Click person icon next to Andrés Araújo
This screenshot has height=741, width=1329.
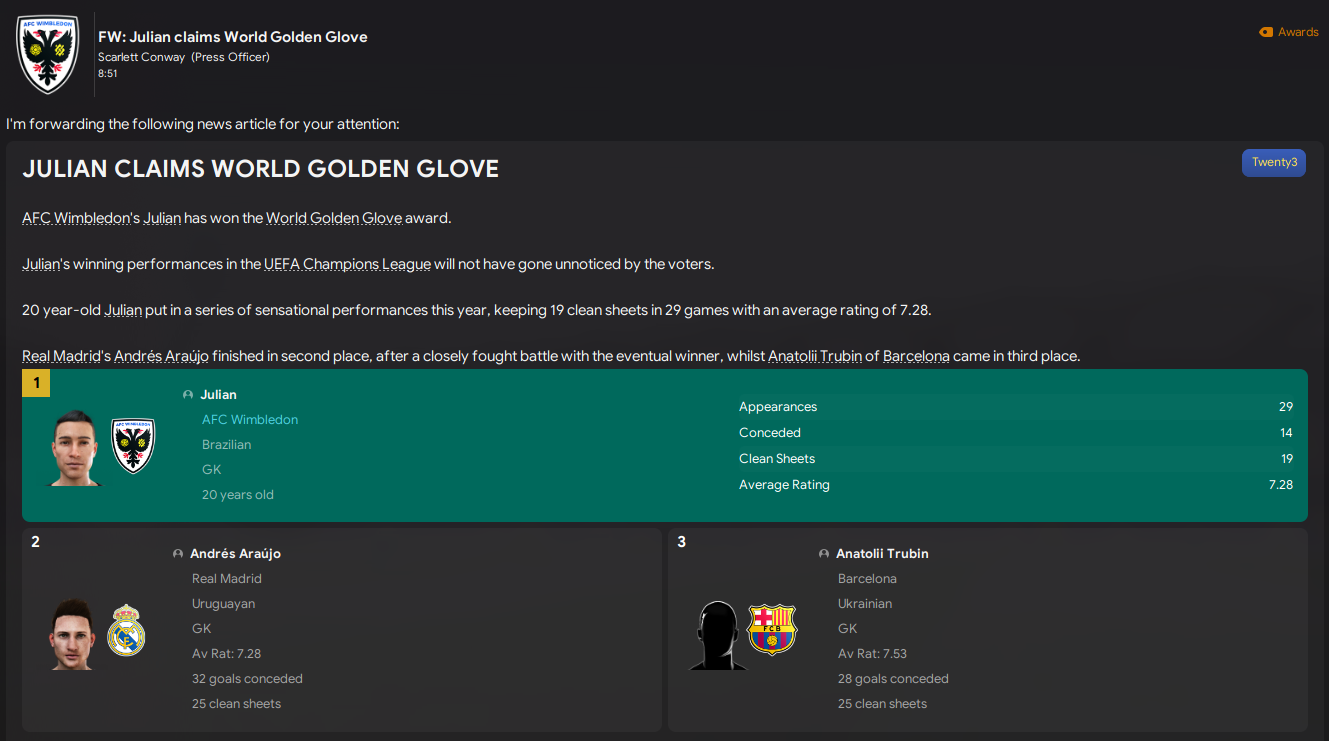(x=178, y=554)
